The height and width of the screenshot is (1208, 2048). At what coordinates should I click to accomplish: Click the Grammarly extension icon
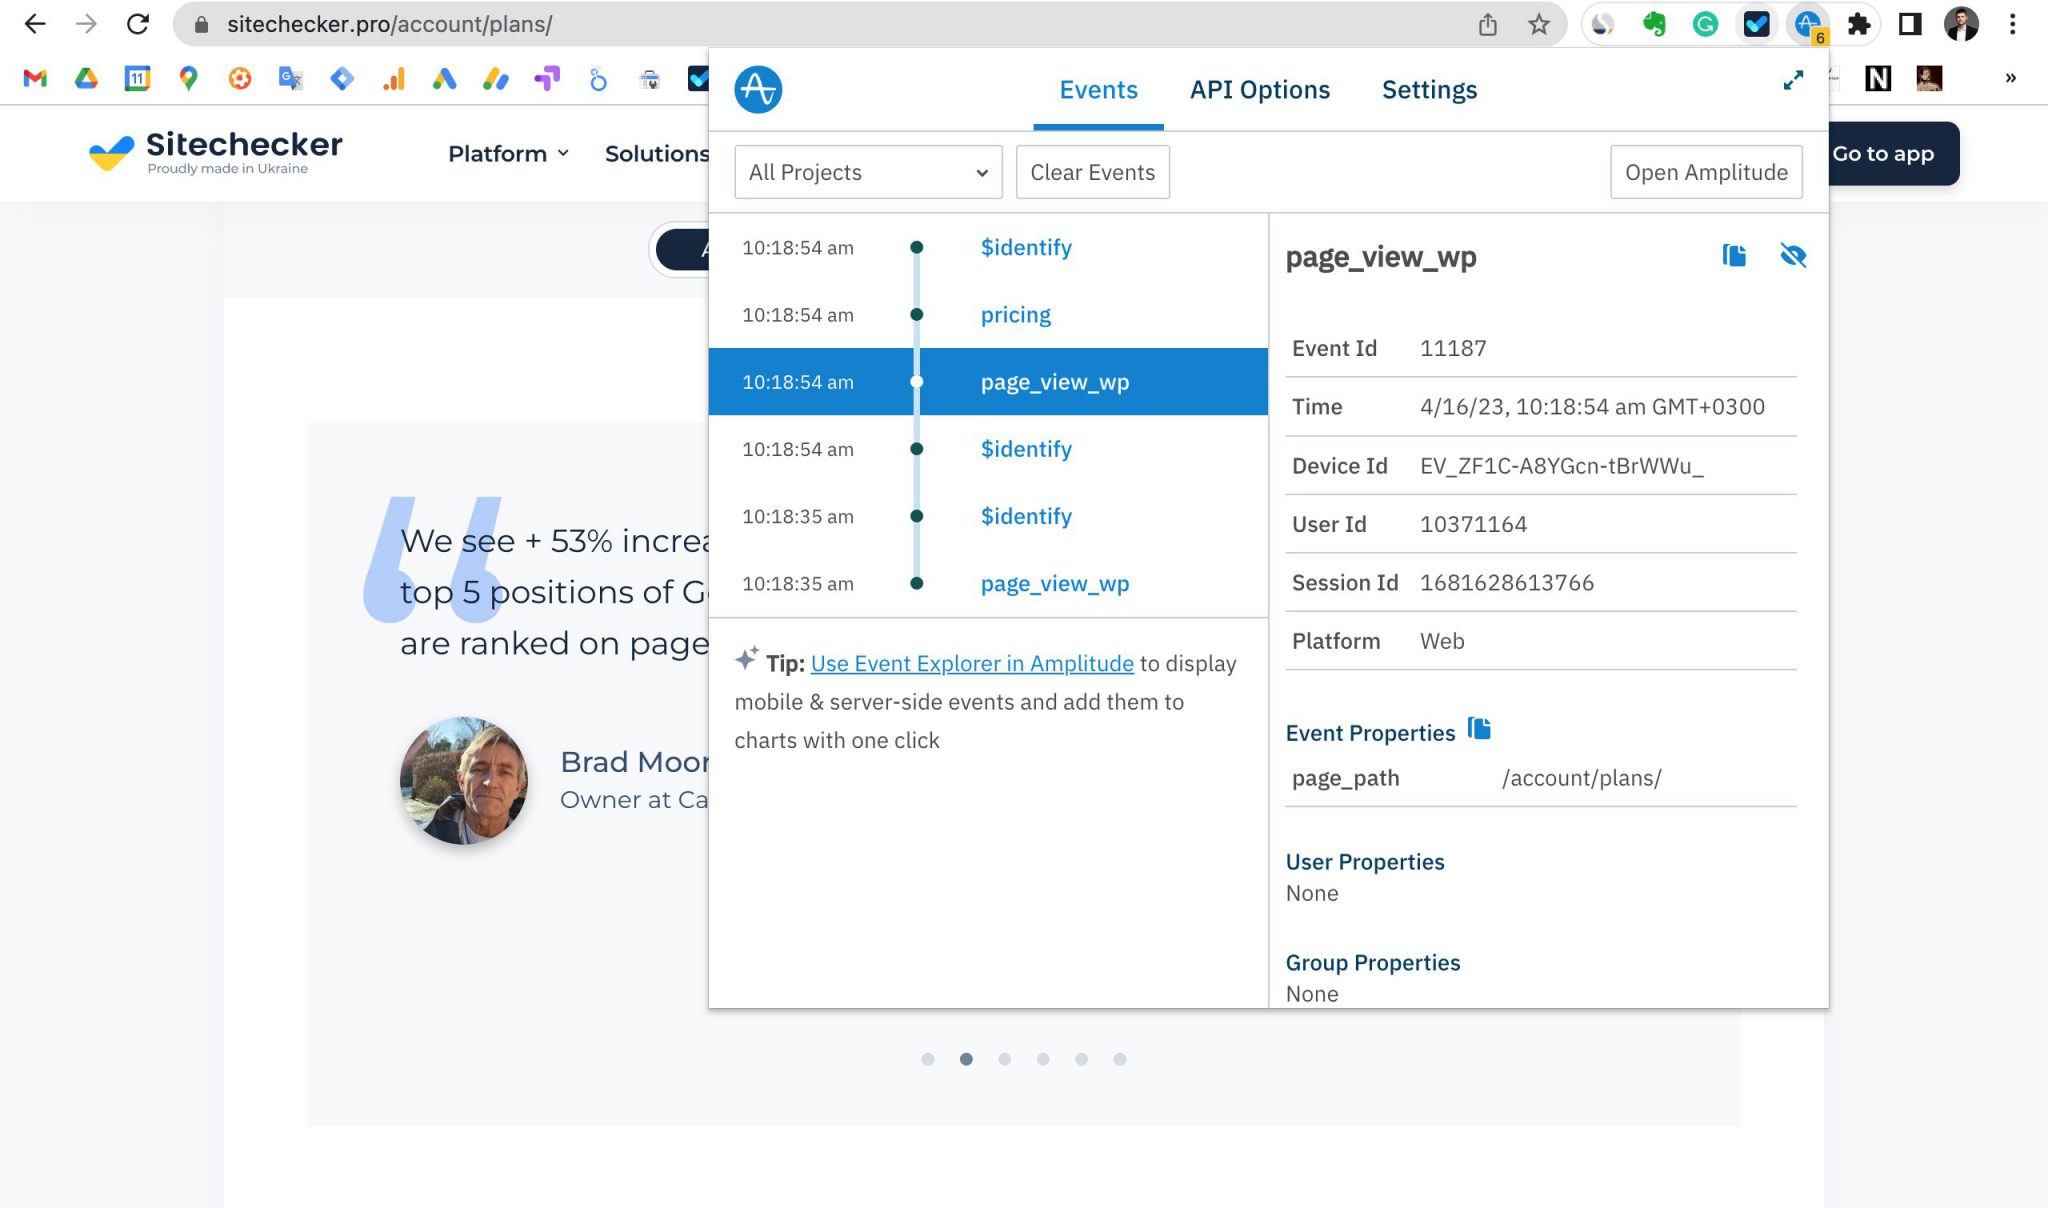click(x=1705, y=24)
